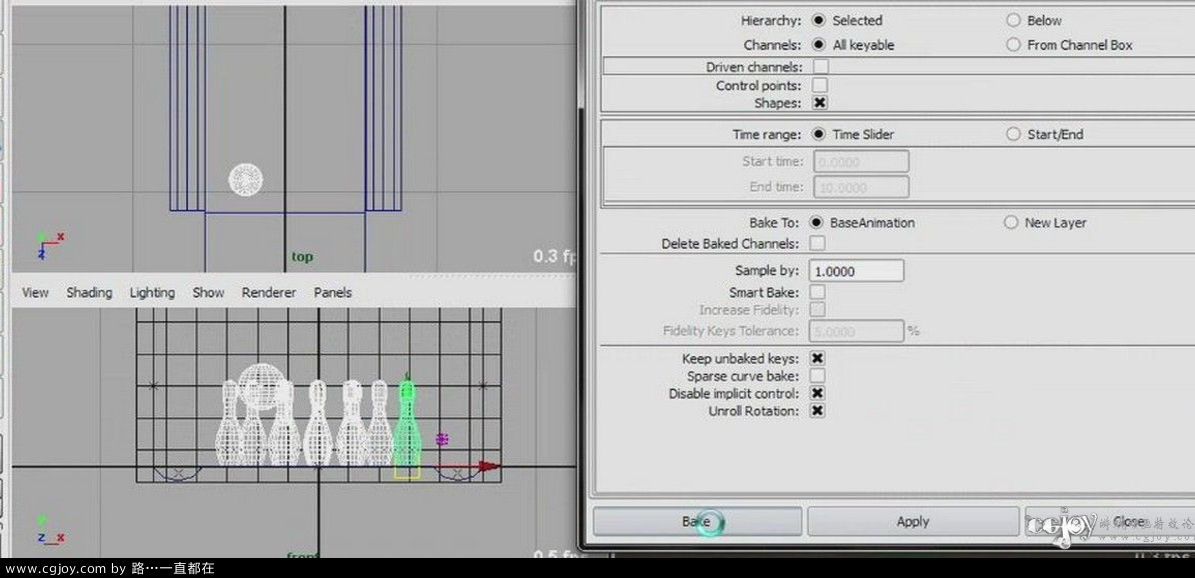This screenshot has height=578, width=1195.
Task: Click the Sample by input field
Action: pos(857,271)
